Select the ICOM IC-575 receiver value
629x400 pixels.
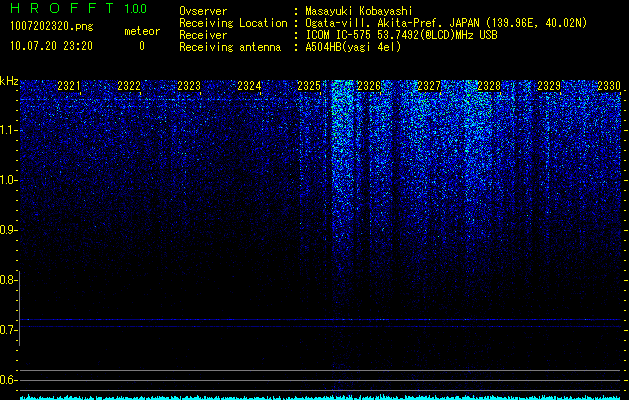coord(402,35)
